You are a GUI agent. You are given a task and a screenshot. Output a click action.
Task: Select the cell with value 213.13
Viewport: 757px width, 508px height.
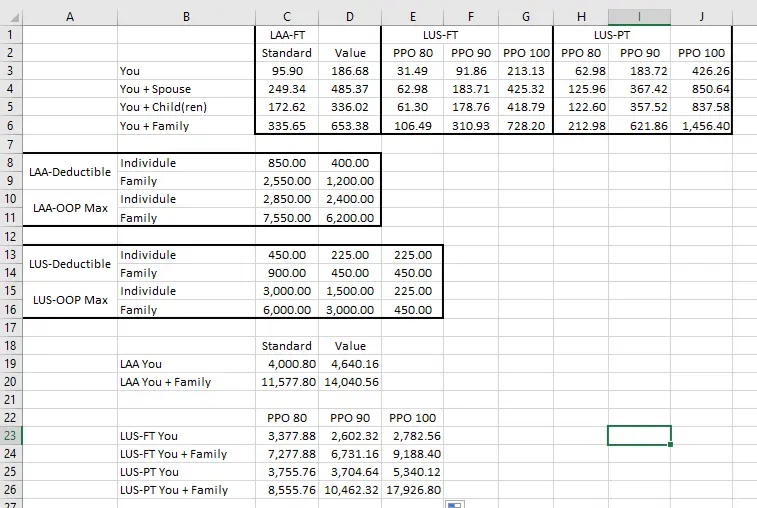(x=525, y=71)
